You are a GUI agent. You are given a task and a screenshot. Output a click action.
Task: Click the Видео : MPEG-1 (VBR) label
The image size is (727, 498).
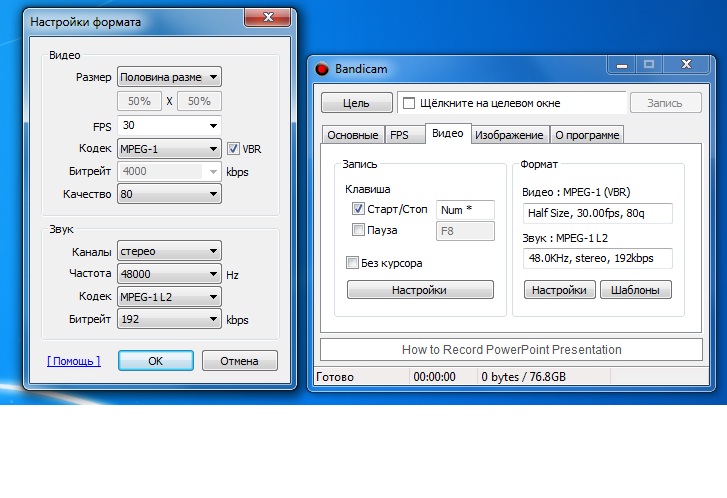click(x=576, y=192)
